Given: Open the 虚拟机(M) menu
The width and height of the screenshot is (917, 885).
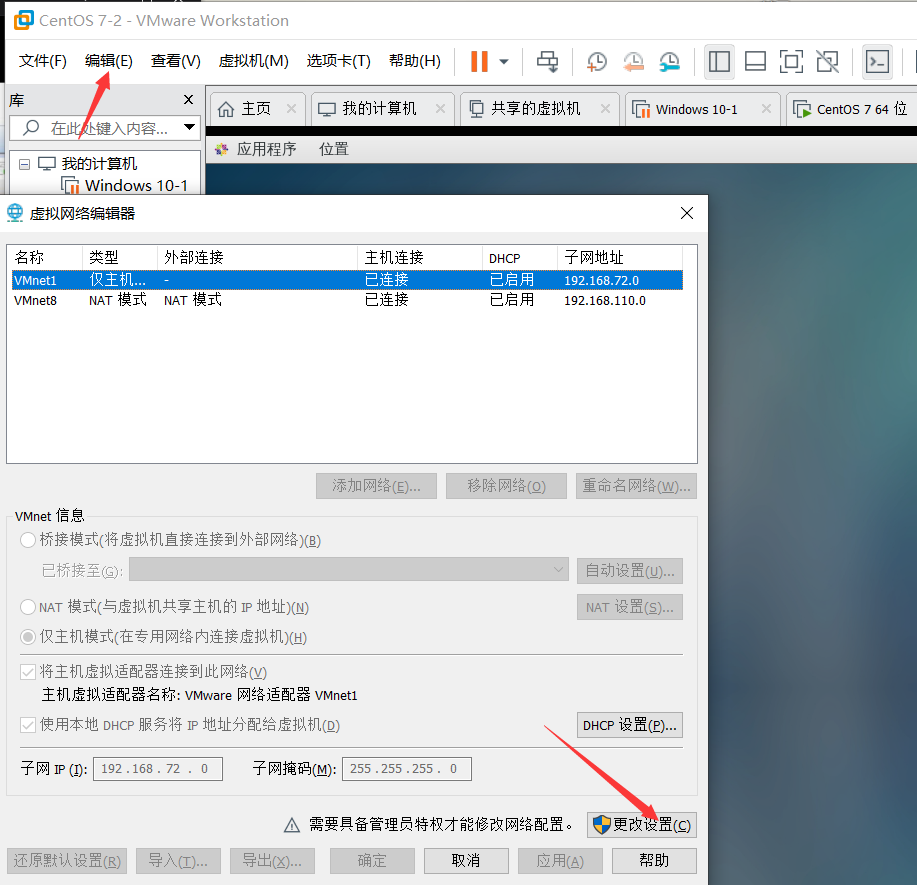Looking at the screenshot, I should pyautogui.click(x=253, y=61).
